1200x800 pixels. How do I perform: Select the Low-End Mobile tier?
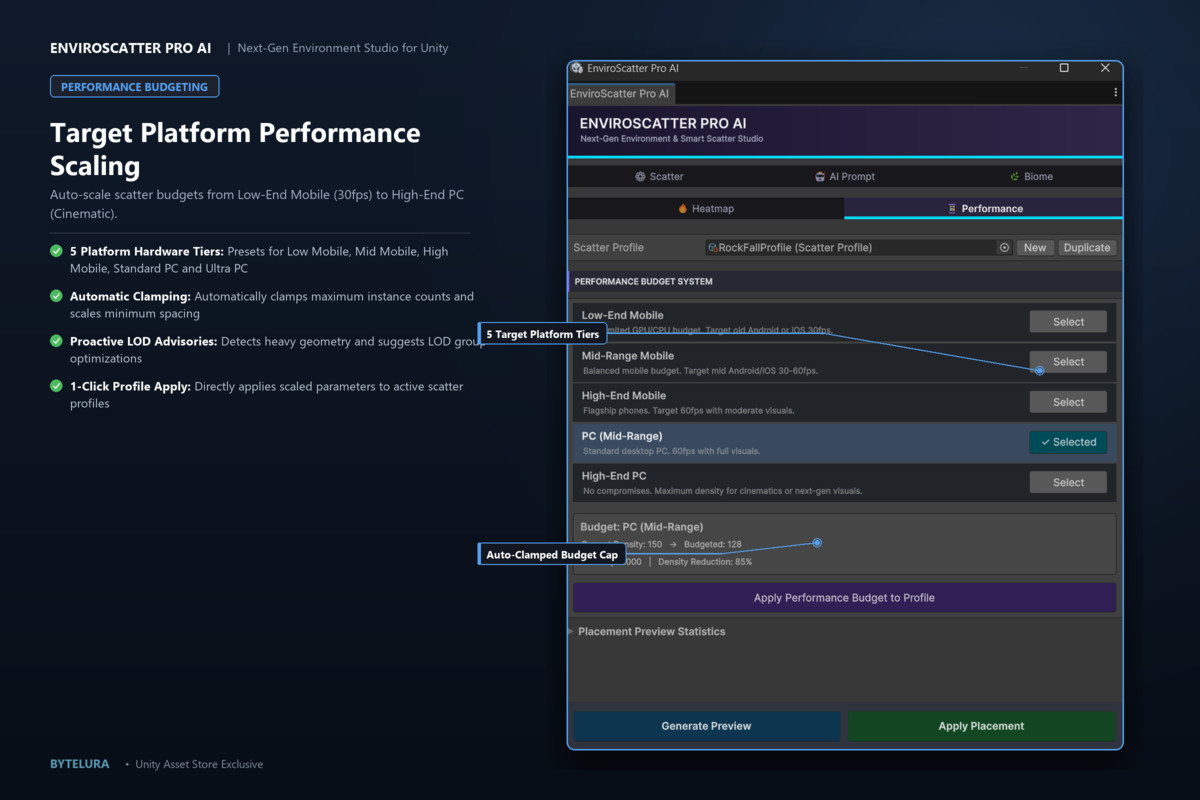click(x=1068, y=321)
